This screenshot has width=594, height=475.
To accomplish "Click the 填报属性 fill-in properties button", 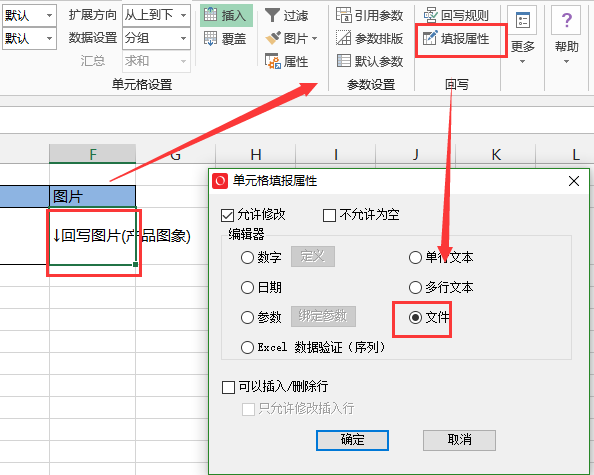I will click(x=456, y=39).
